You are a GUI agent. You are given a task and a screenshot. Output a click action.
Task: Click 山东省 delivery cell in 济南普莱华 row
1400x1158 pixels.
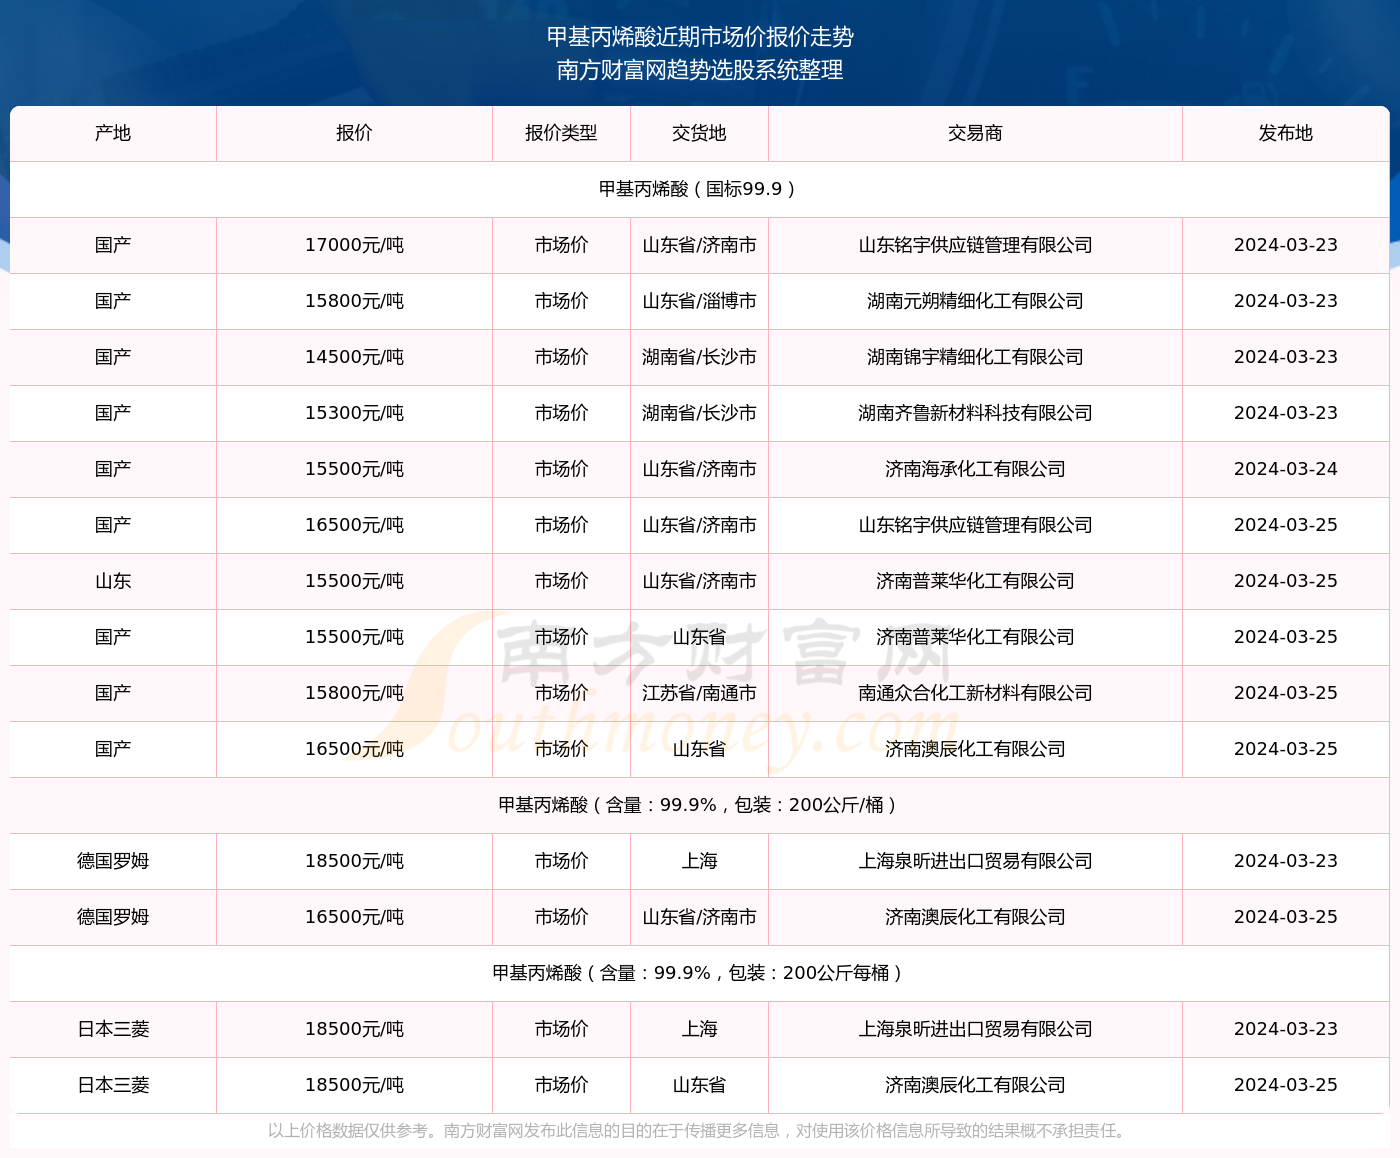[699, 637]
